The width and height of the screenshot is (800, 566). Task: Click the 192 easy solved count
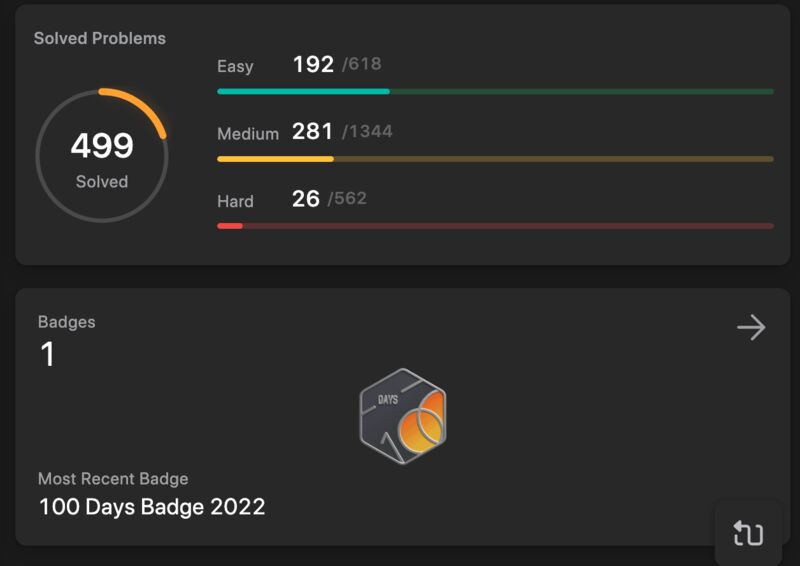coord(313,64)
